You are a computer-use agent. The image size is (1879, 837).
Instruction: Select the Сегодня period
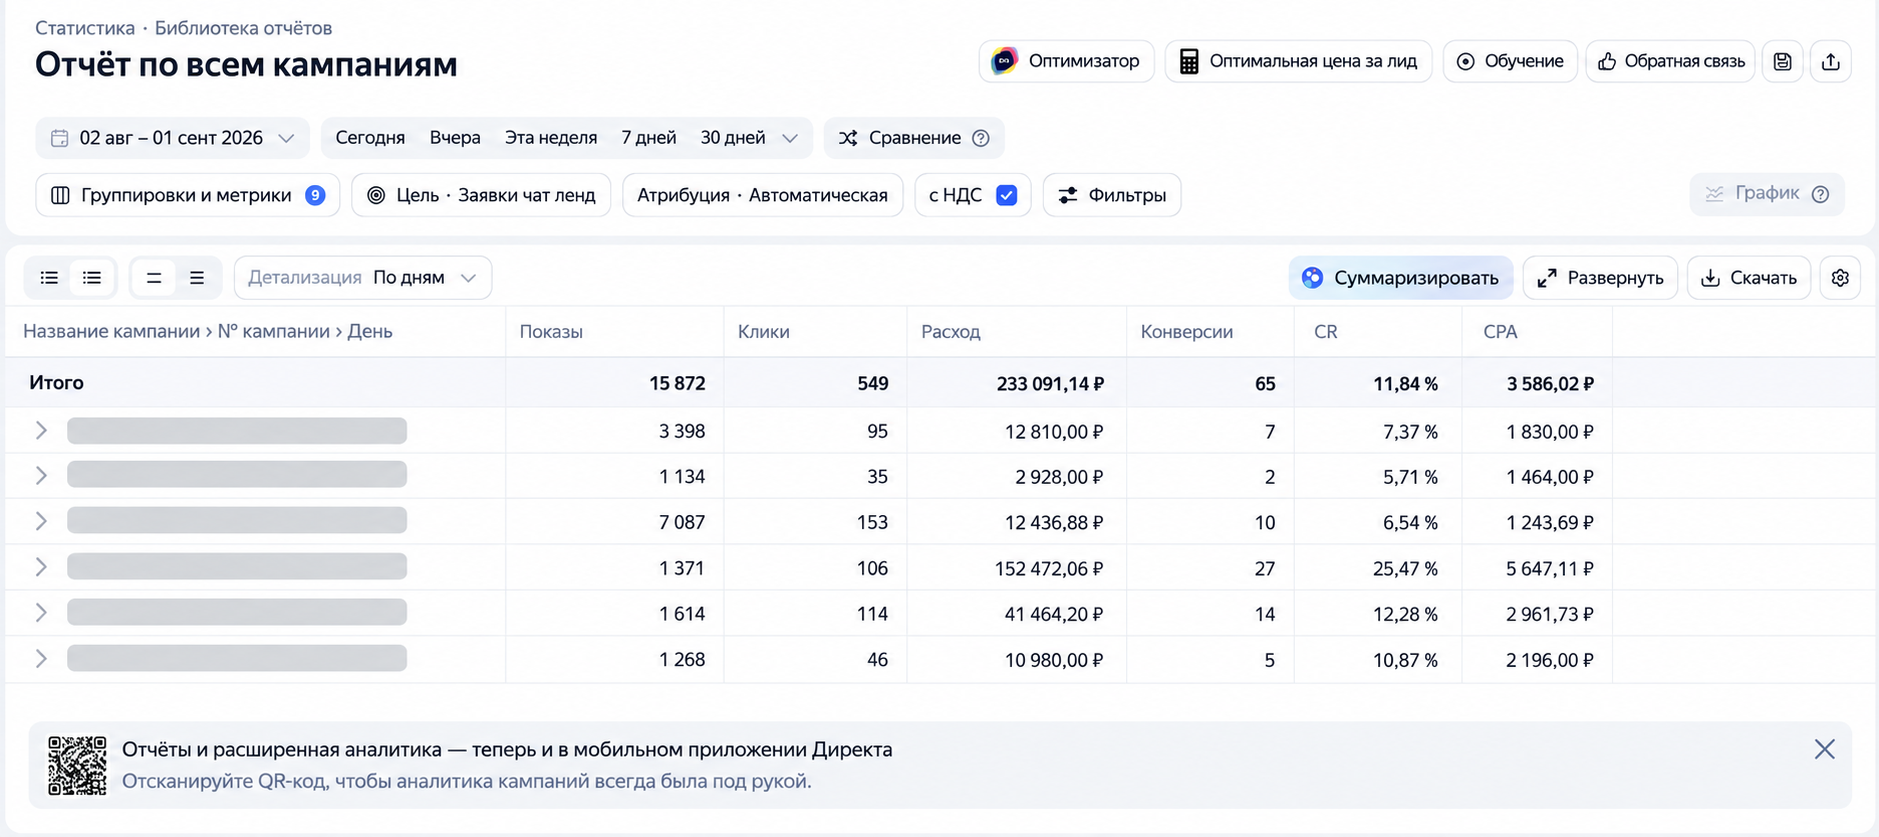click(370, 138)
